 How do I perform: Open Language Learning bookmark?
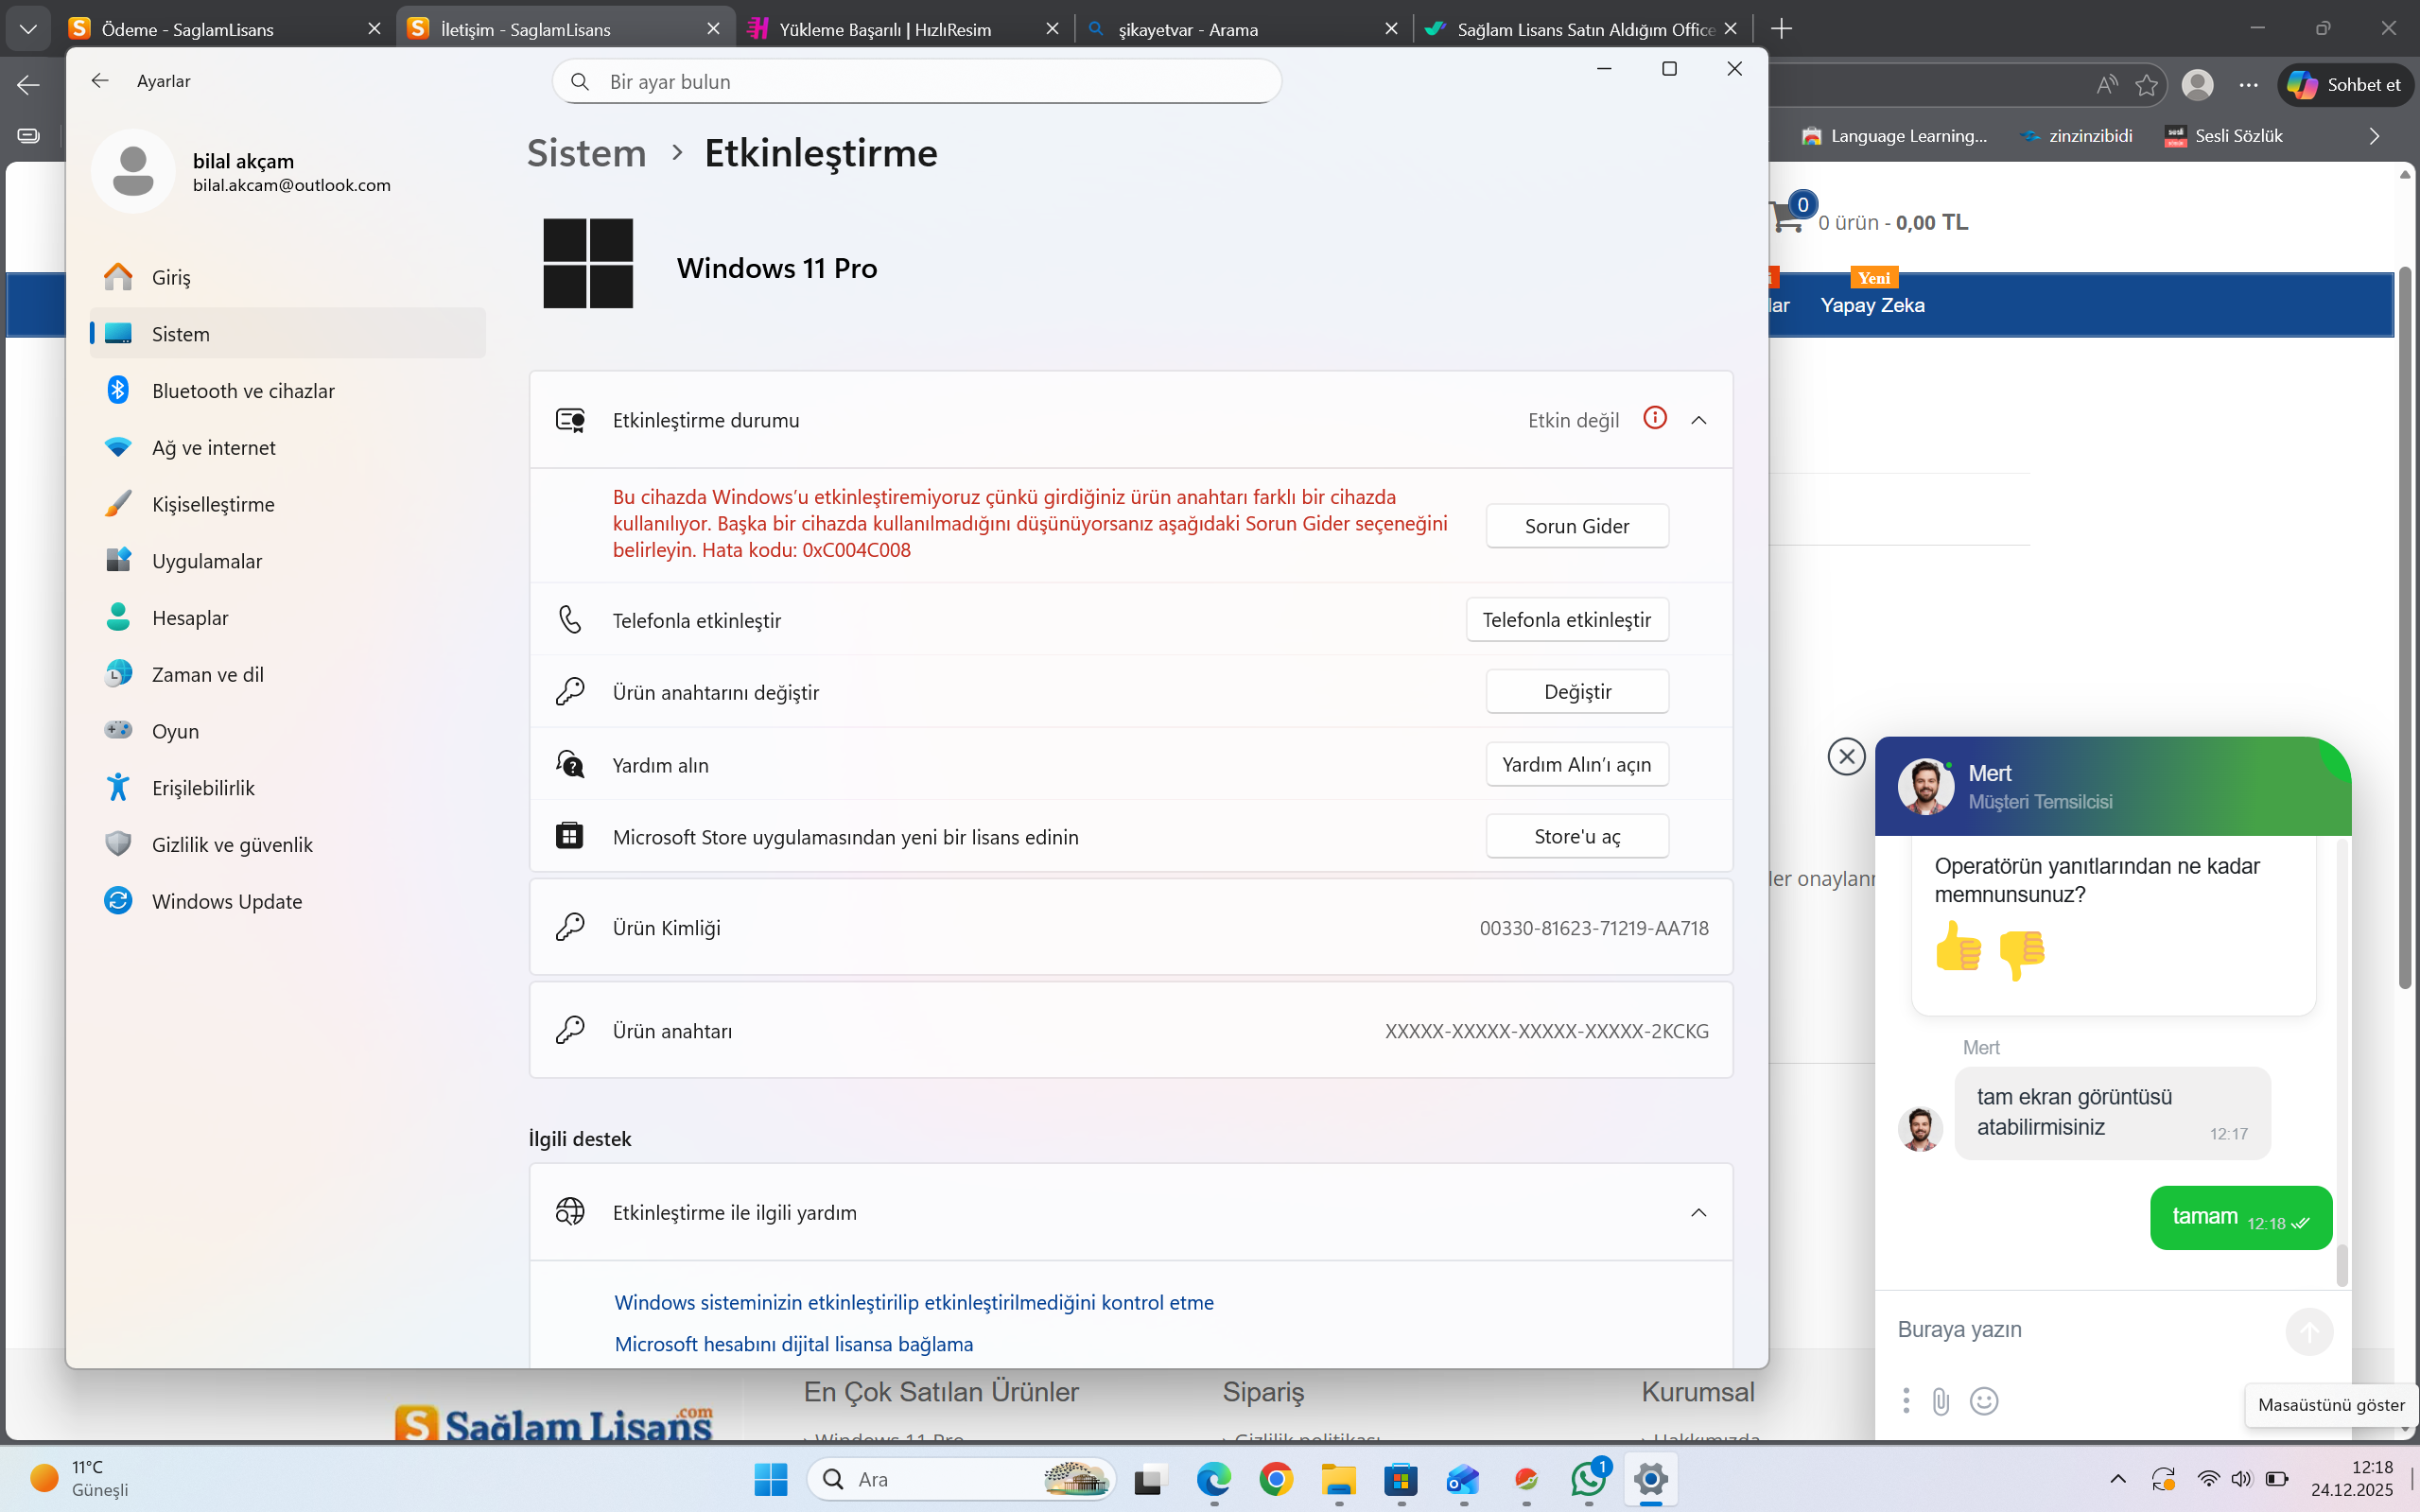pyautogui.click(x=1894, y=136)
